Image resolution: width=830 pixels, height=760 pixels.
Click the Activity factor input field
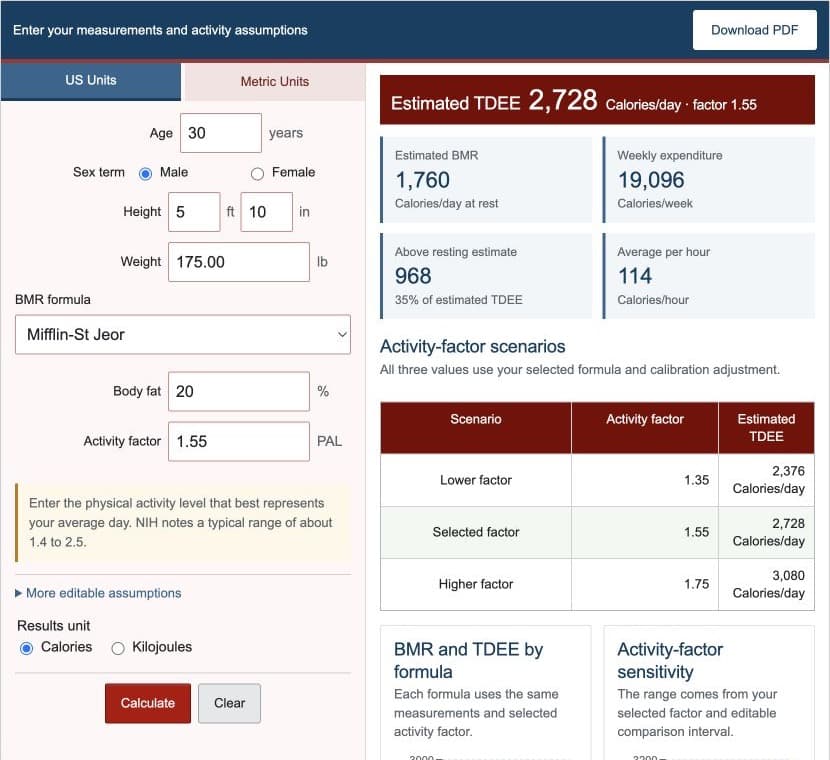[x=239, y=441]
